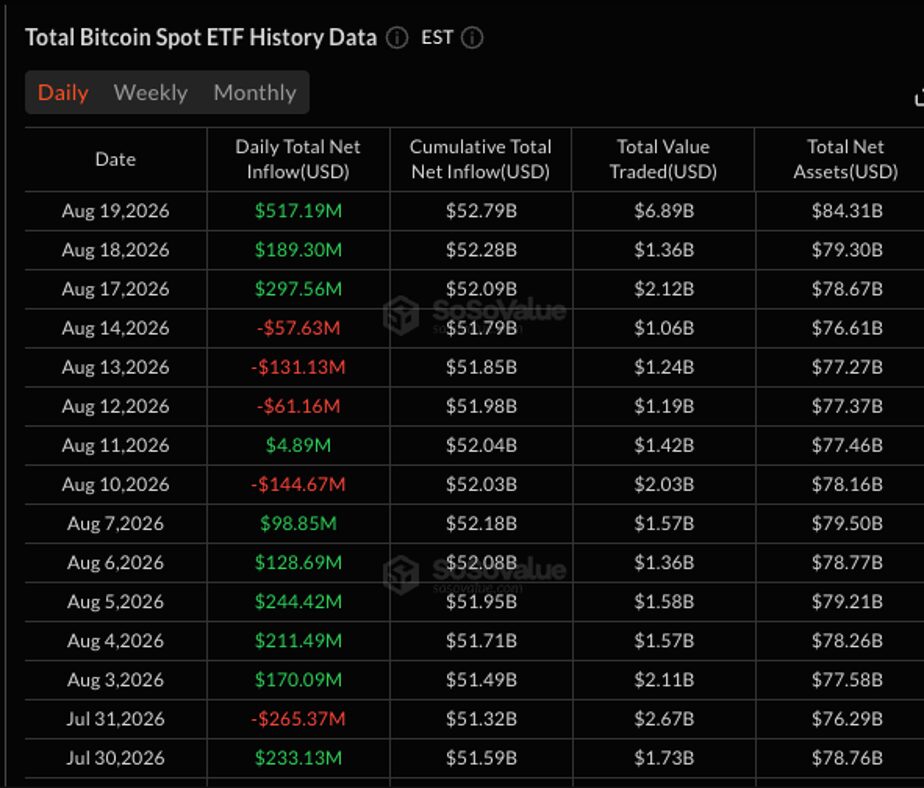Click Total Net Assets column header
The width and height of the screenshot is (924, 788).
point(845,159)
